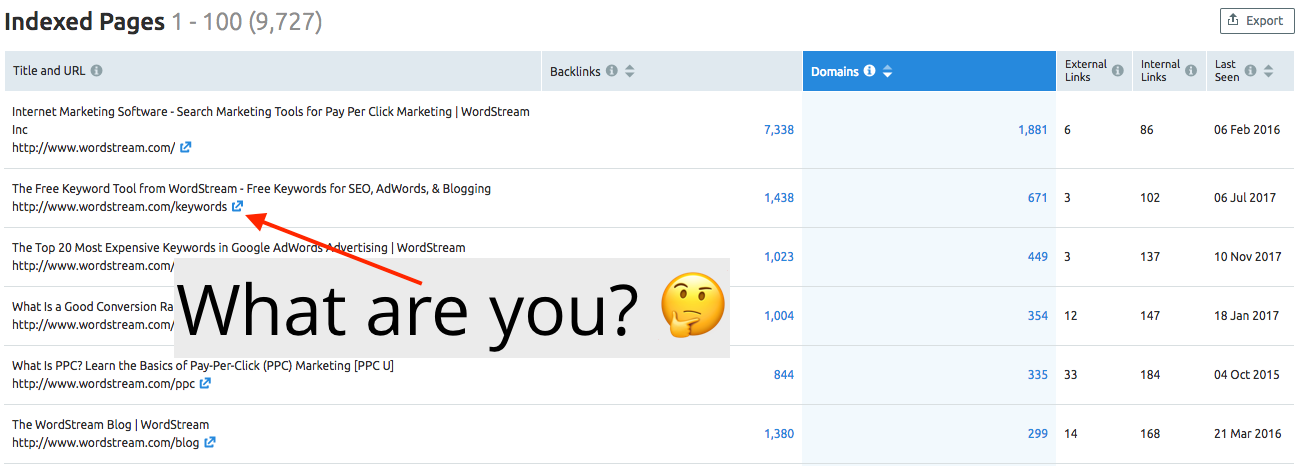Viewport: 1302px width, 466px height.
Task: Click info icon beside Title and URL header
Action: (96, 71)
